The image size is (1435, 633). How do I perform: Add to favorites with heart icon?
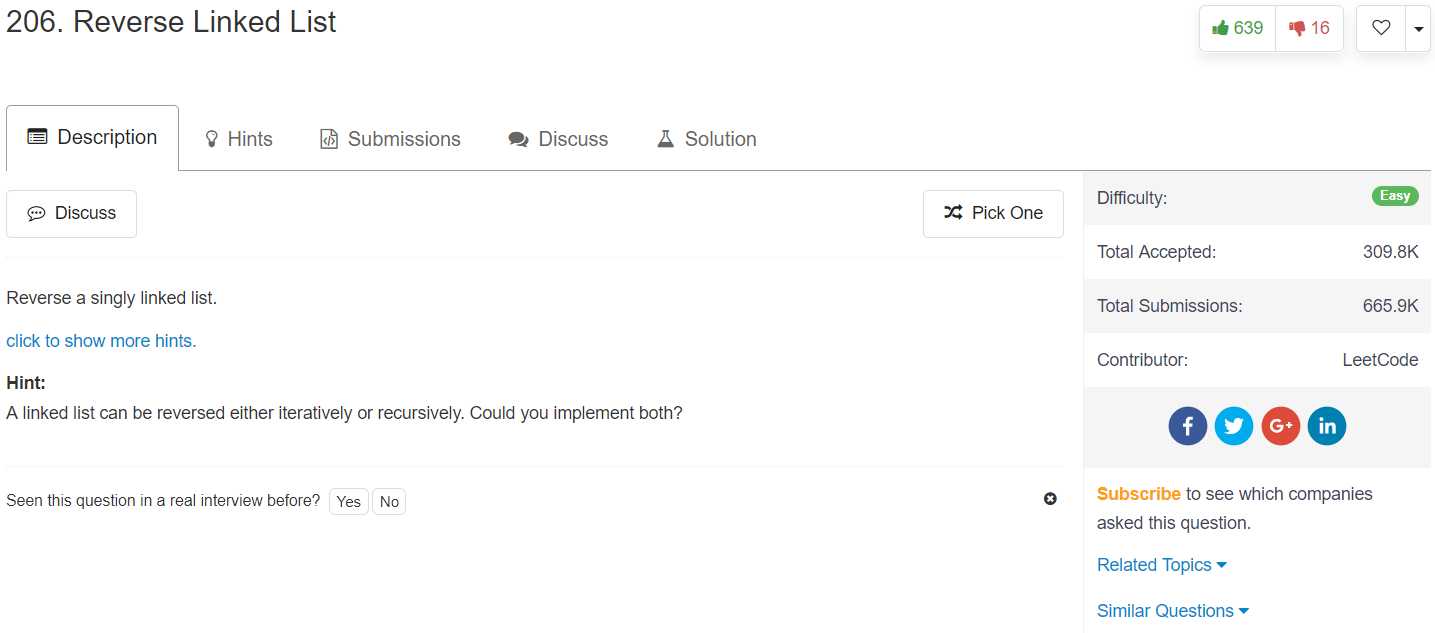tap(1381, 28)
